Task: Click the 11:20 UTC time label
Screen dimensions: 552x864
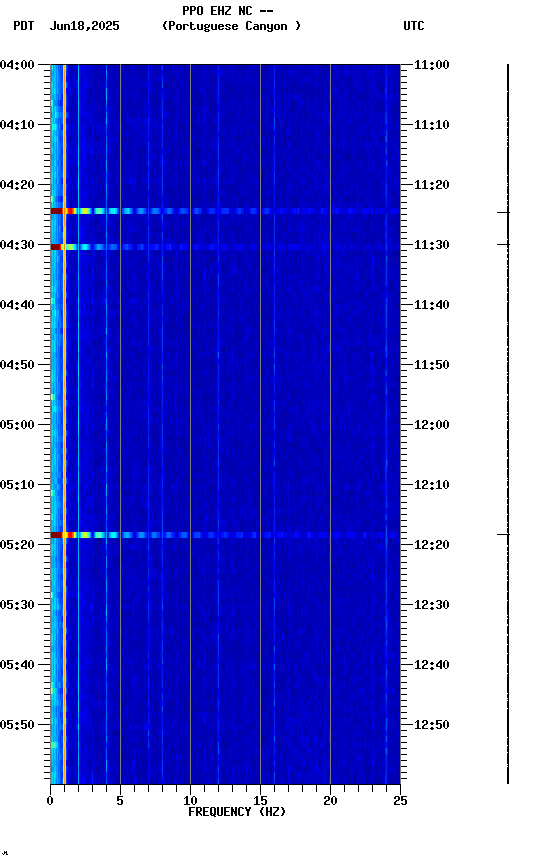Action: pyautogui.click(x=431, y=185)
